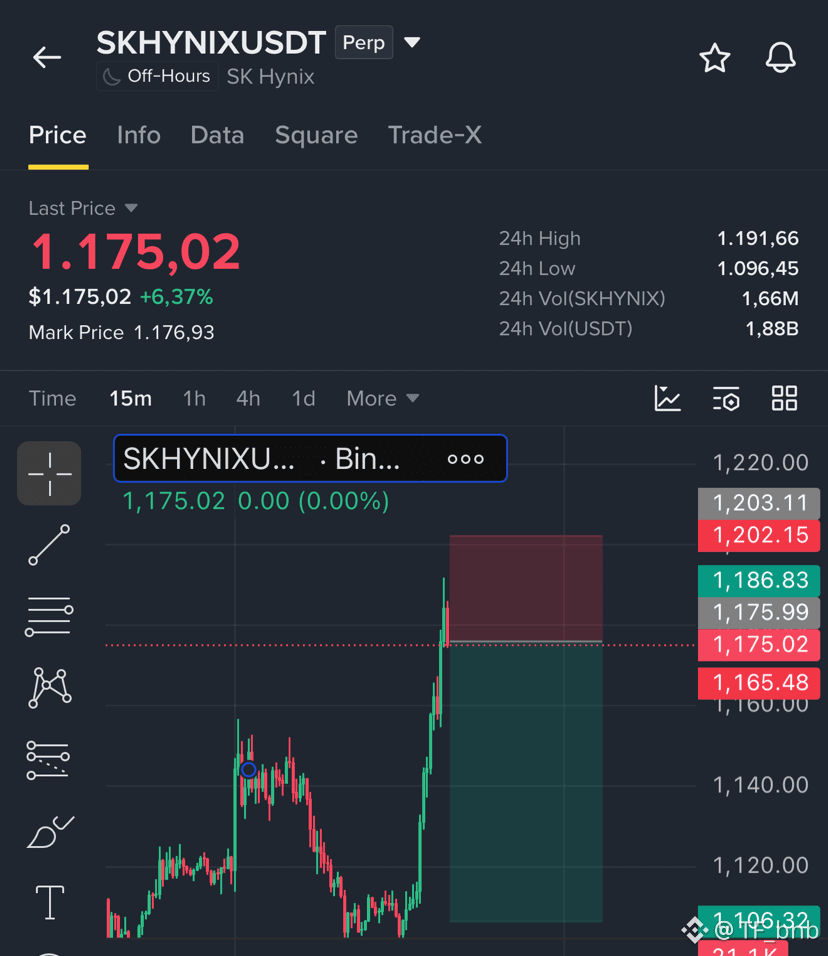Screen dimensions: 828x956
Task: Go back using the arrow icon
Action: 47,57
